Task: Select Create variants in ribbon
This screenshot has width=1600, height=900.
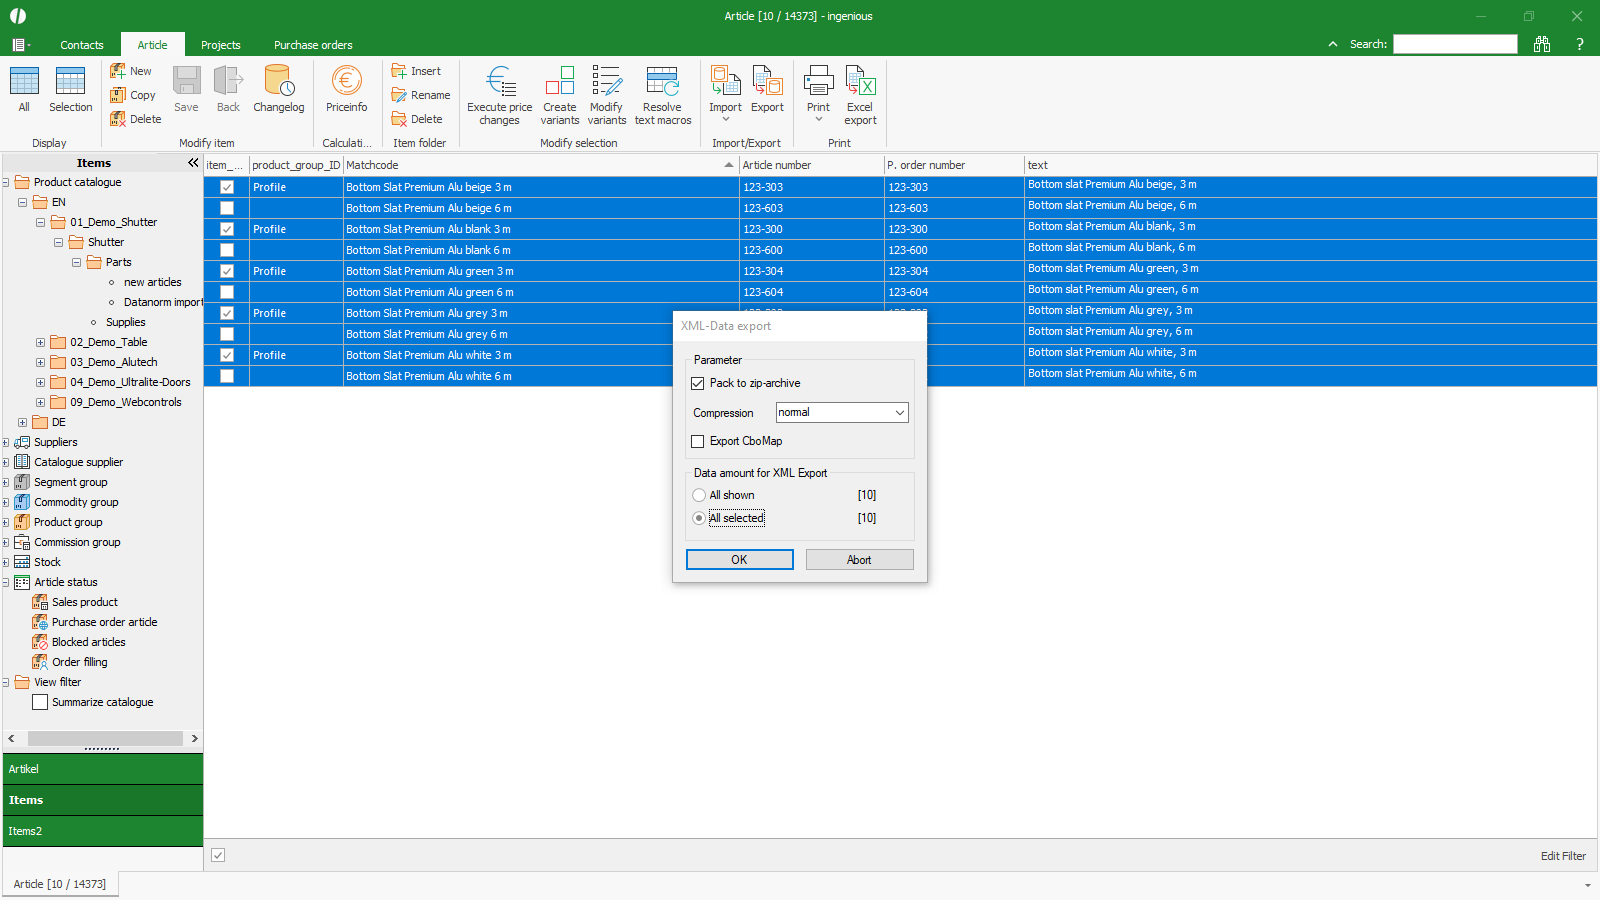Action: (x=559, y=82)
